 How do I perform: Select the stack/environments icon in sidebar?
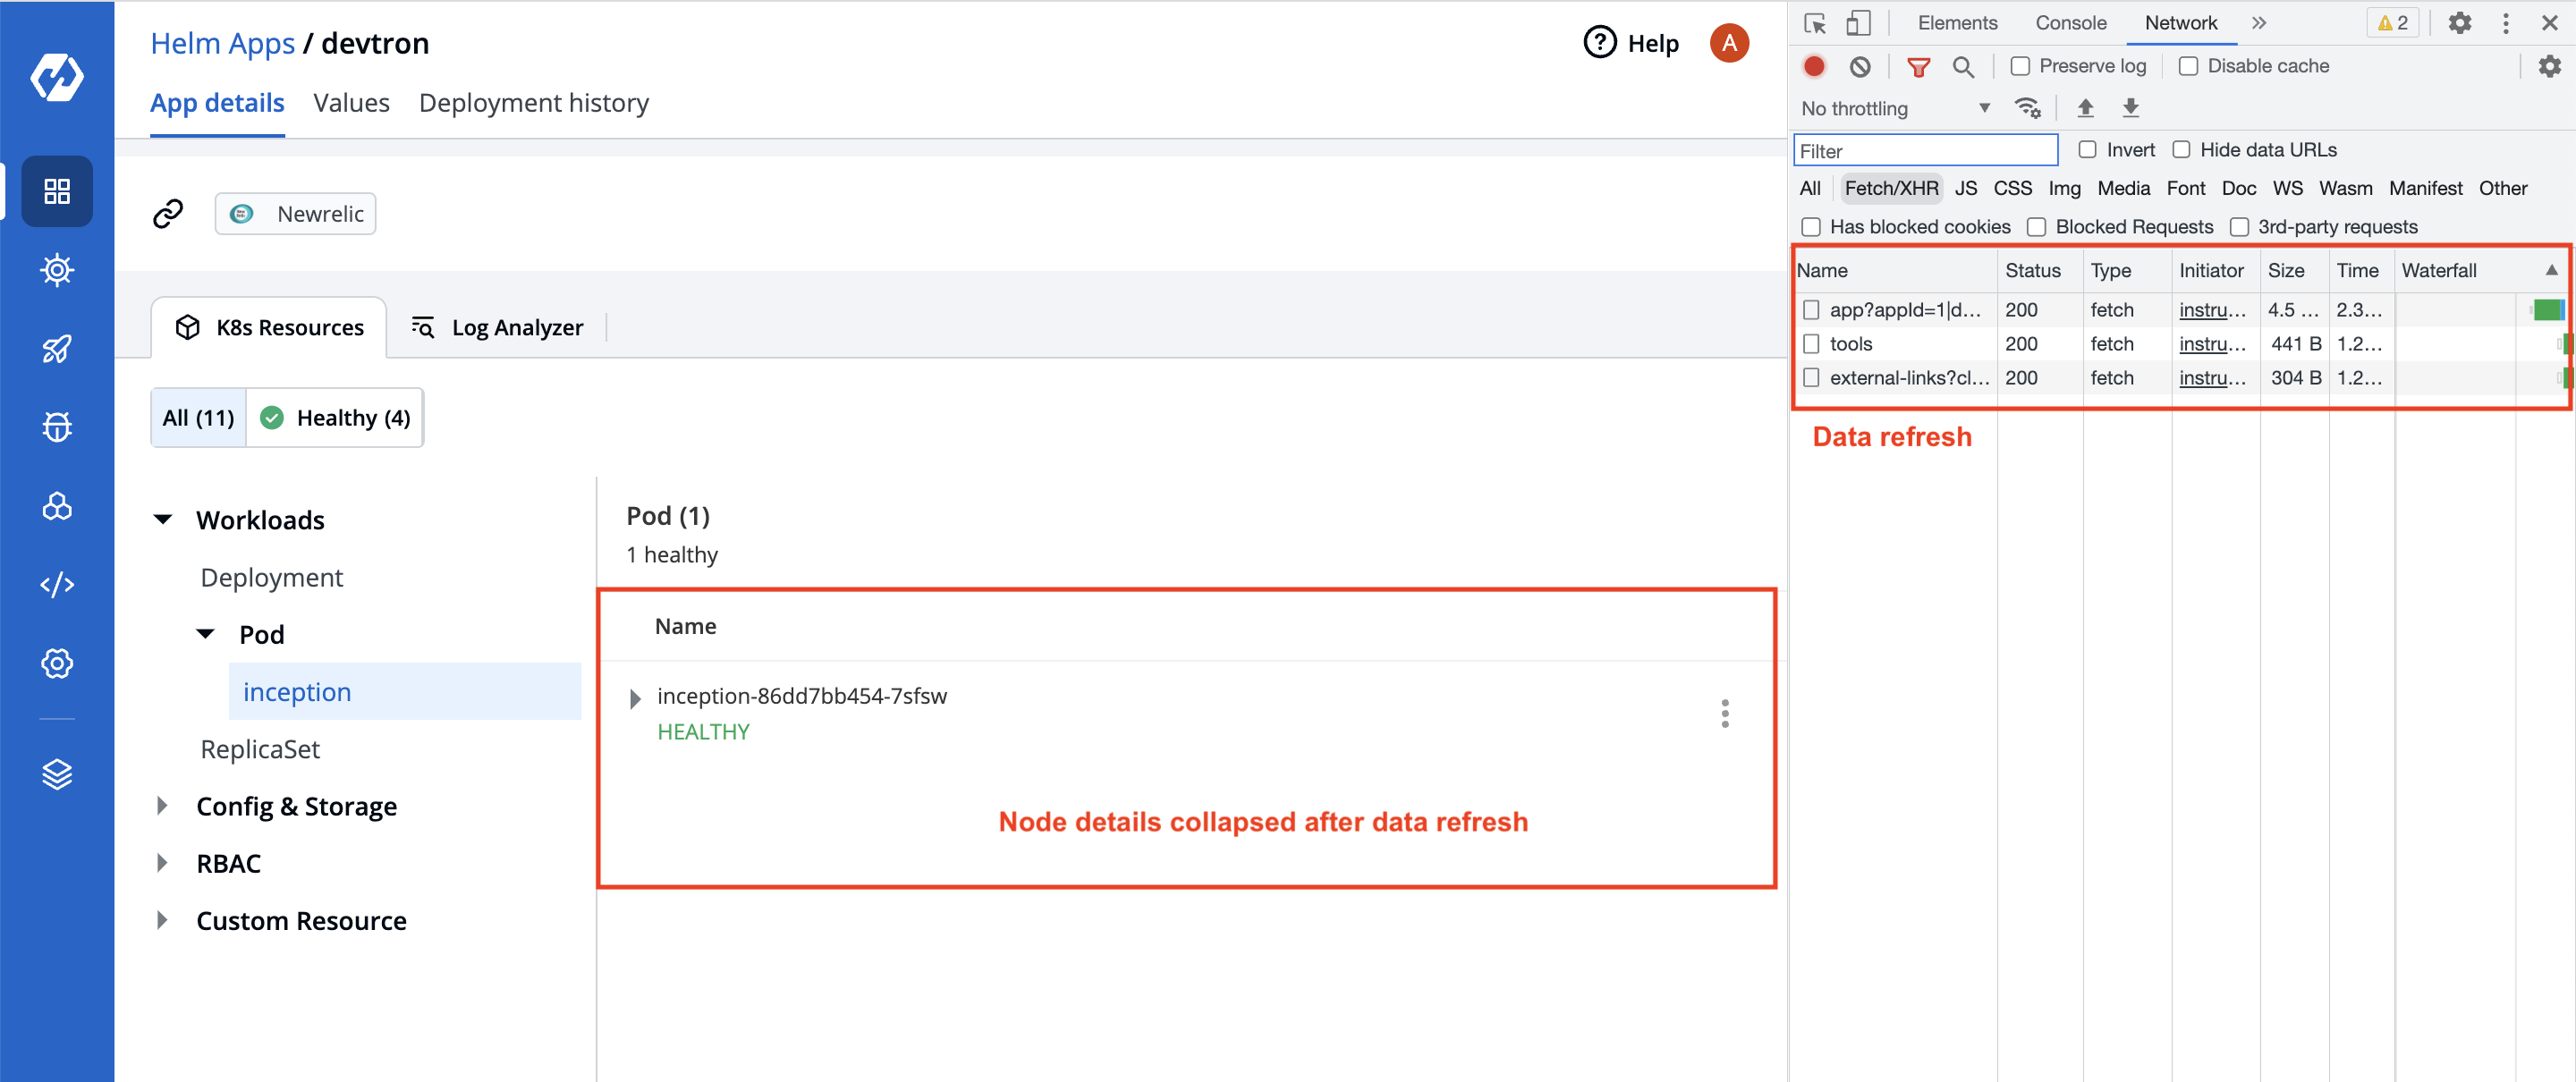55,772
